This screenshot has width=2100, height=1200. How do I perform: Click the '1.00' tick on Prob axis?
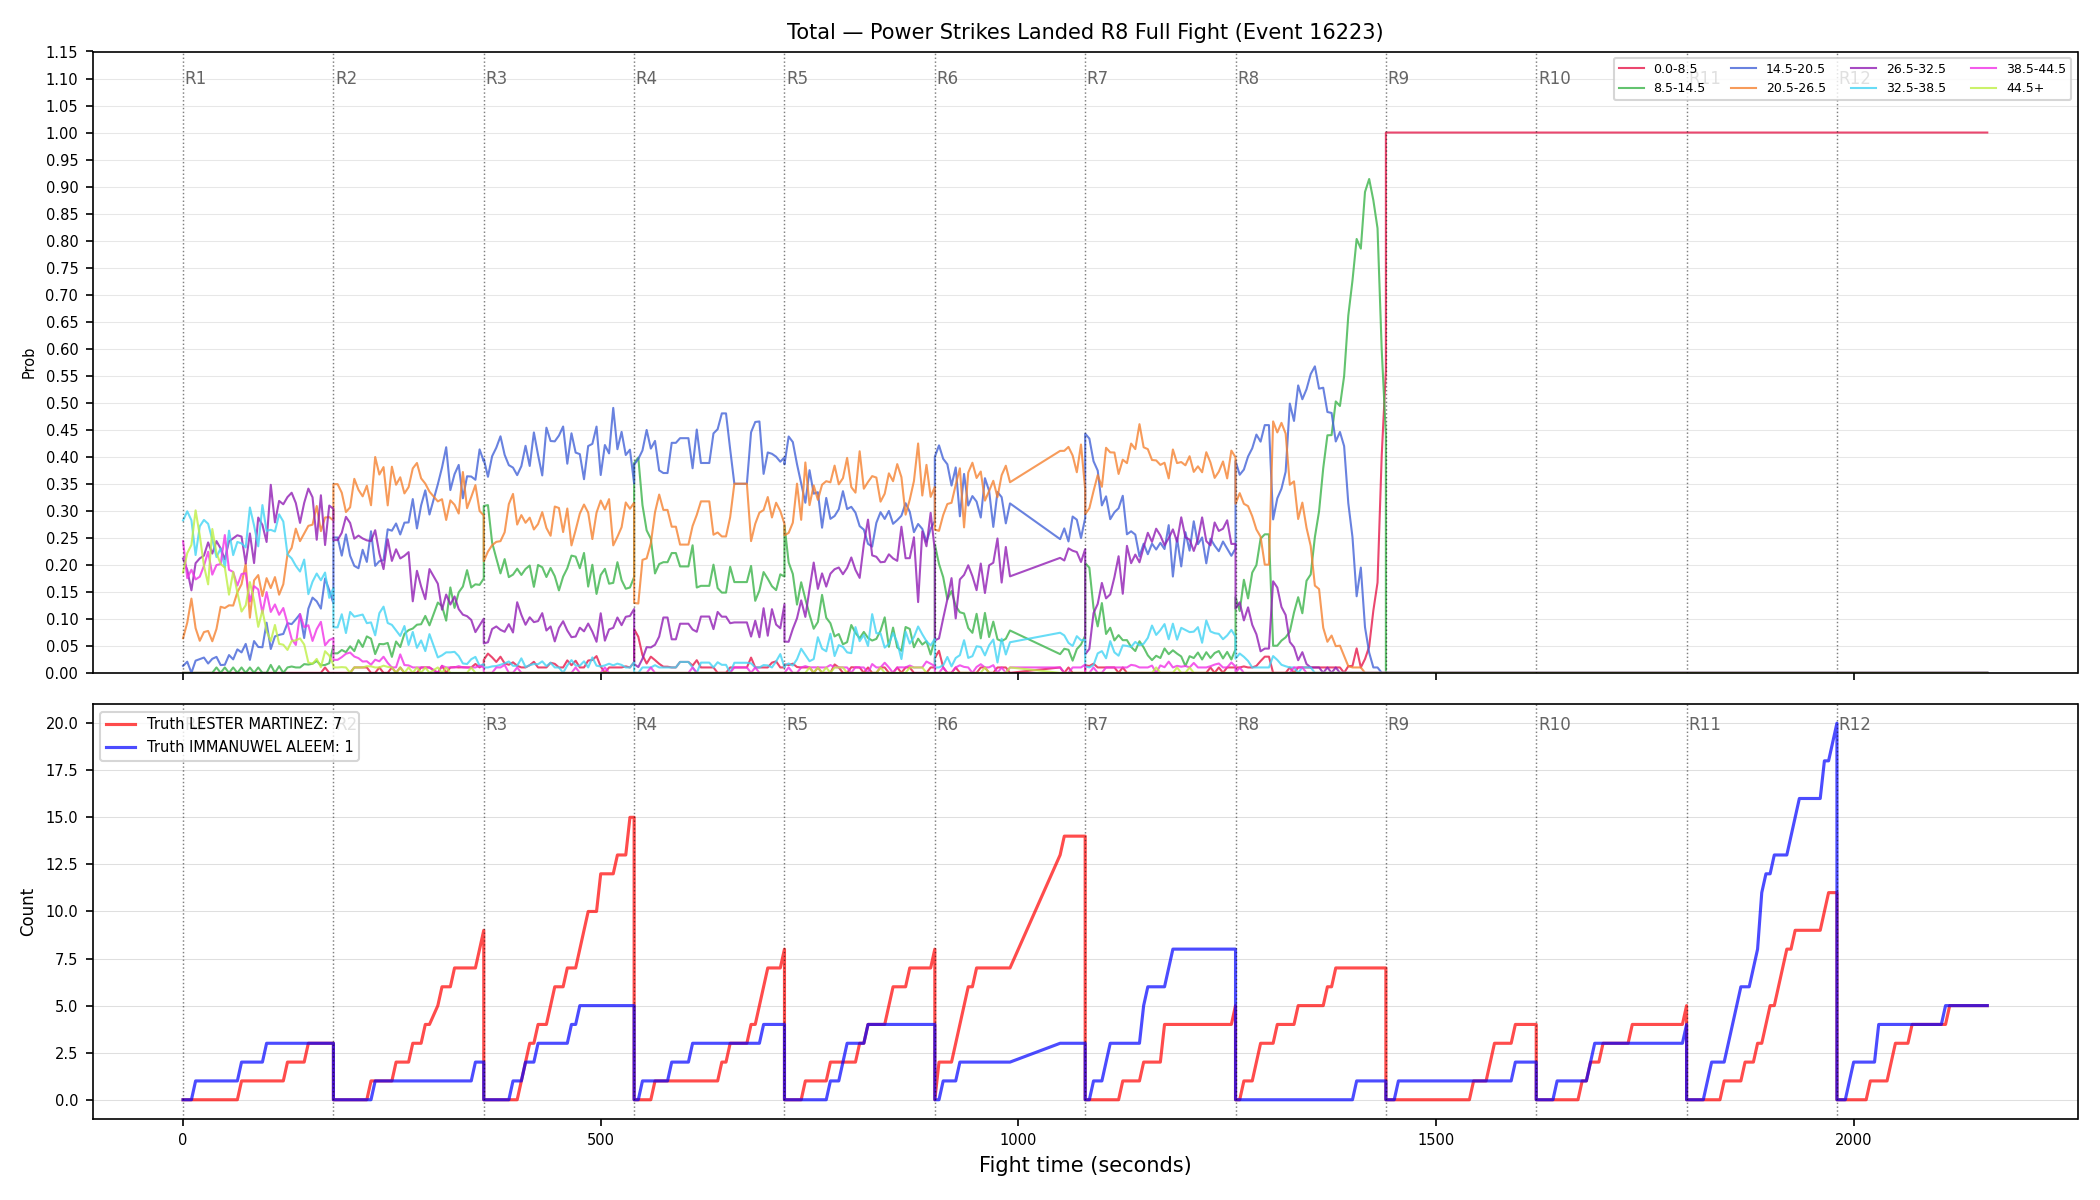(62, 133)
